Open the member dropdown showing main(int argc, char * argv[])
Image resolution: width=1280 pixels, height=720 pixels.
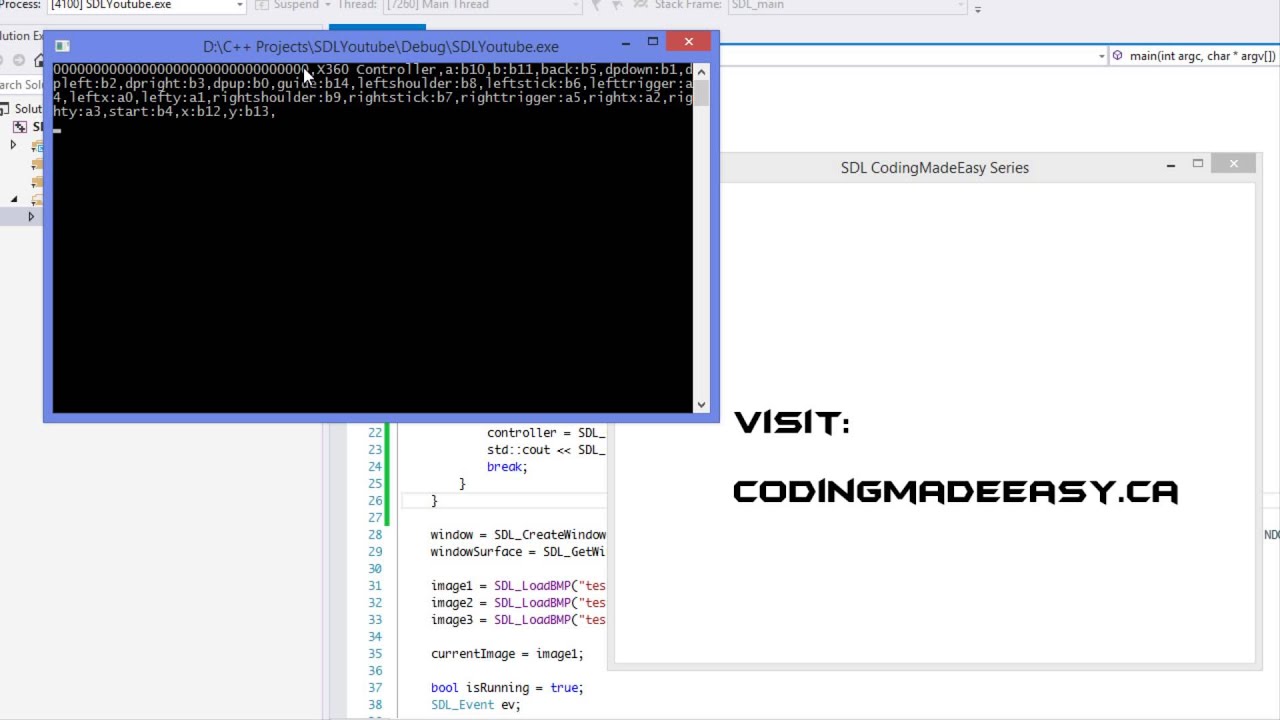click(1194, 56)
